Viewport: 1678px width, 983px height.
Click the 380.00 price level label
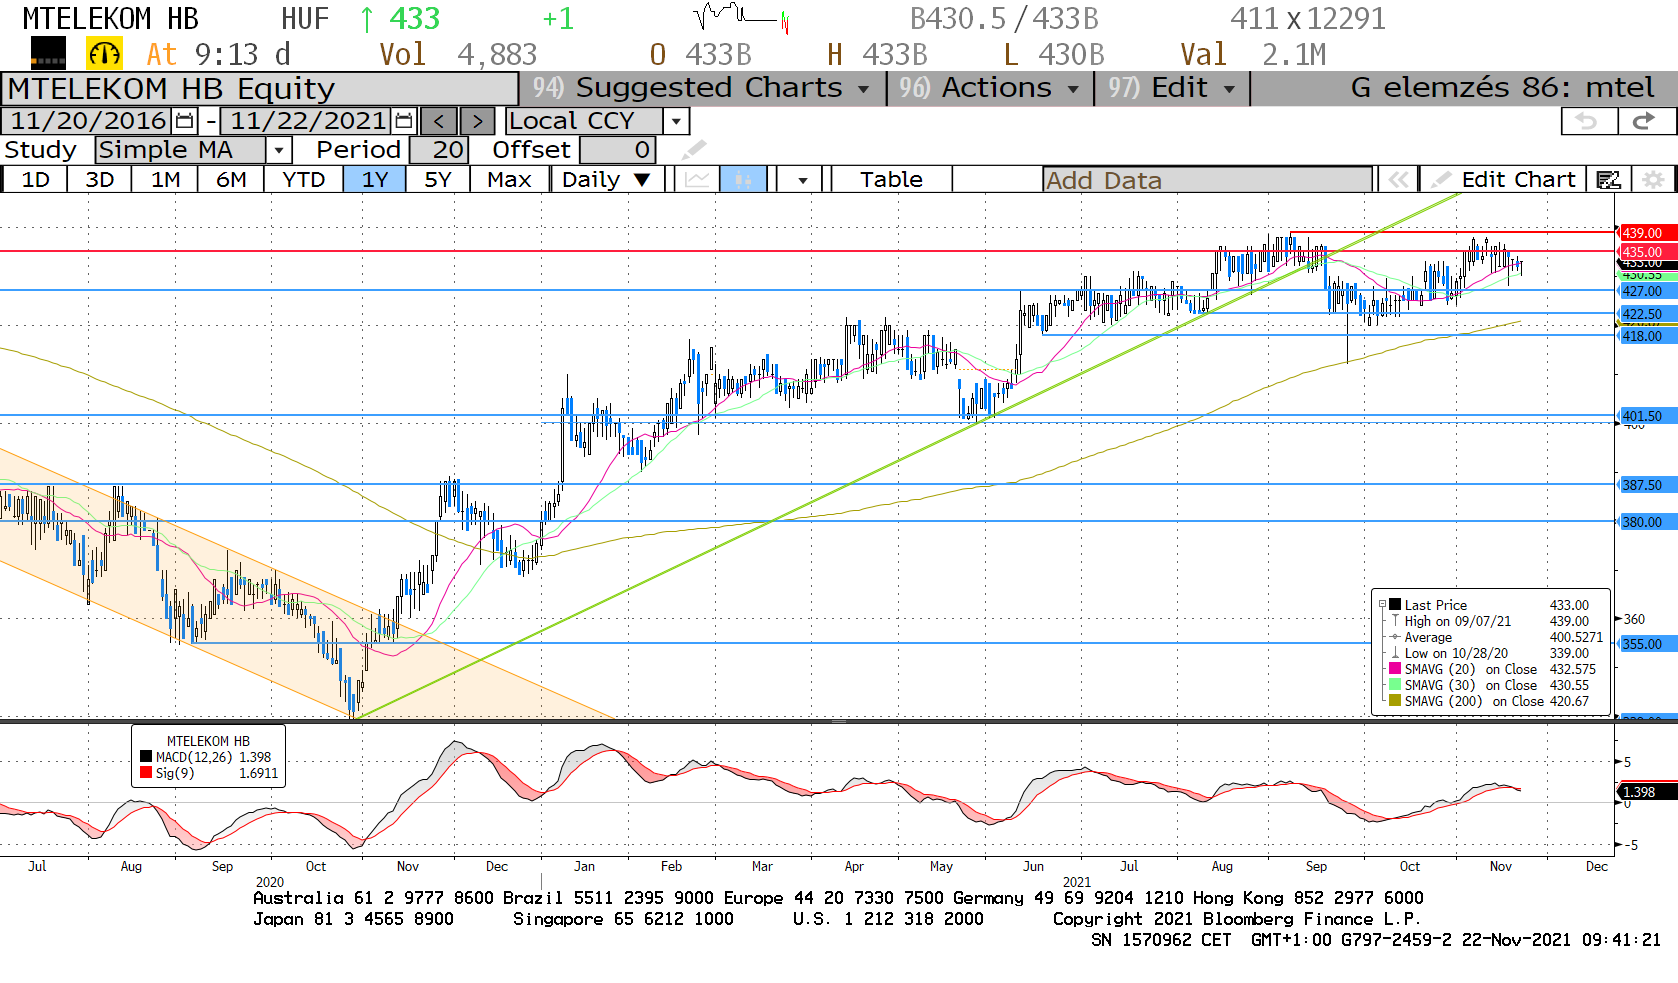coord(1647,522)
